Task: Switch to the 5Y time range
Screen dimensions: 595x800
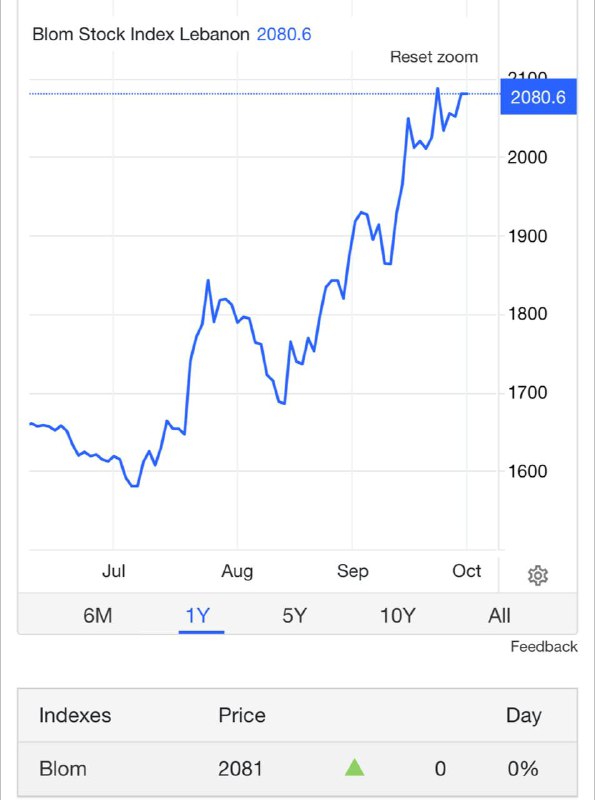Action: [294, 615]
